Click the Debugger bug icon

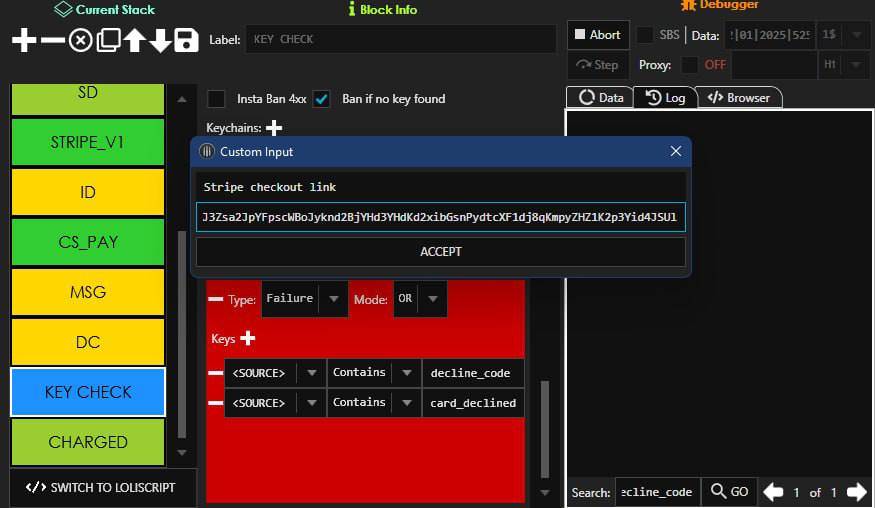tap(689, 5)
